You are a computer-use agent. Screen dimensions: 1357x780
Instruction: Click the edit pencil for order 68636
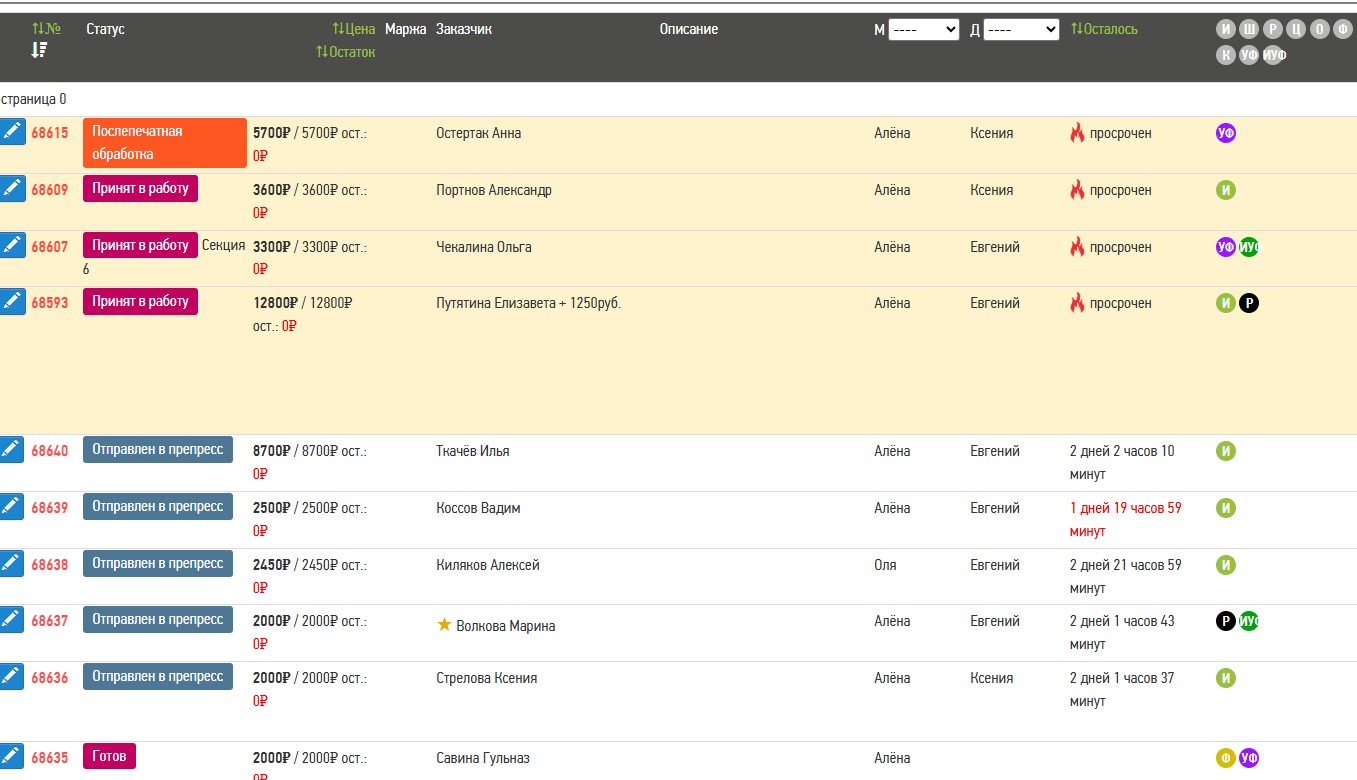(12, 676)
